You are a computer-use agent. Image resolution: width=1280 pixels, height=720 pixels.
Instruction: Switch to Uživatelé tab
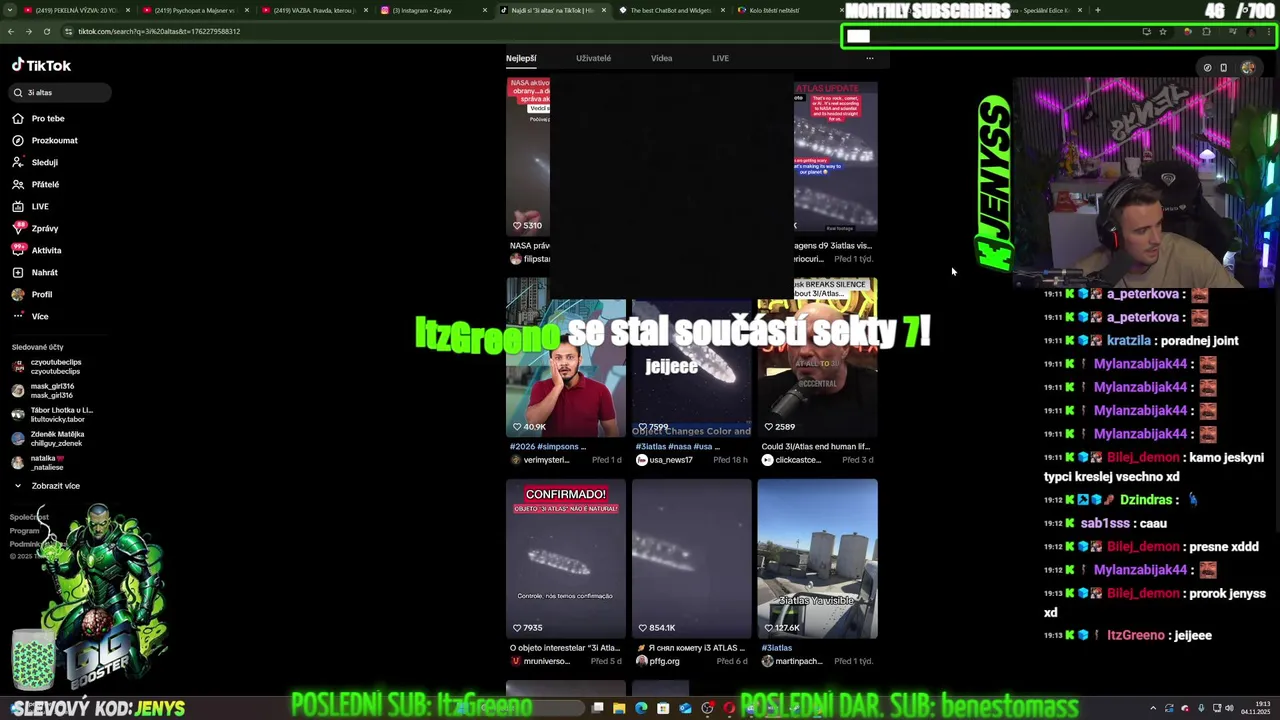pos(593,58)
